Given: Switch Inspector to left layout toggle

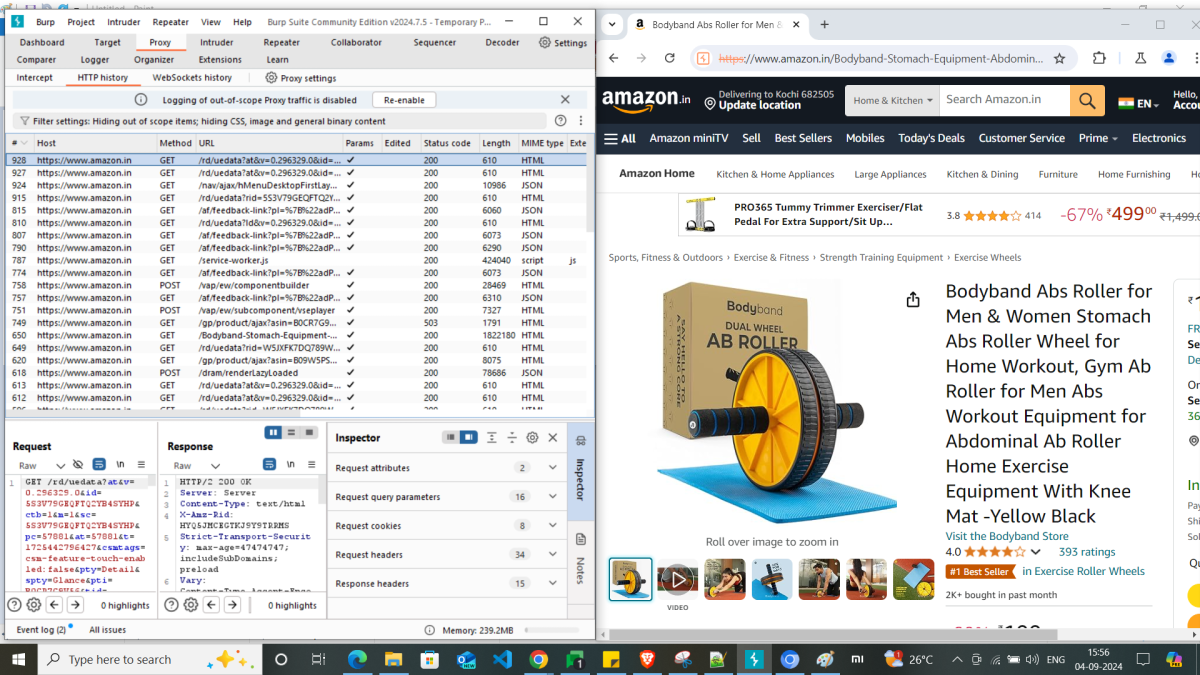Looking at the screenshot, I should coord(451,438).
